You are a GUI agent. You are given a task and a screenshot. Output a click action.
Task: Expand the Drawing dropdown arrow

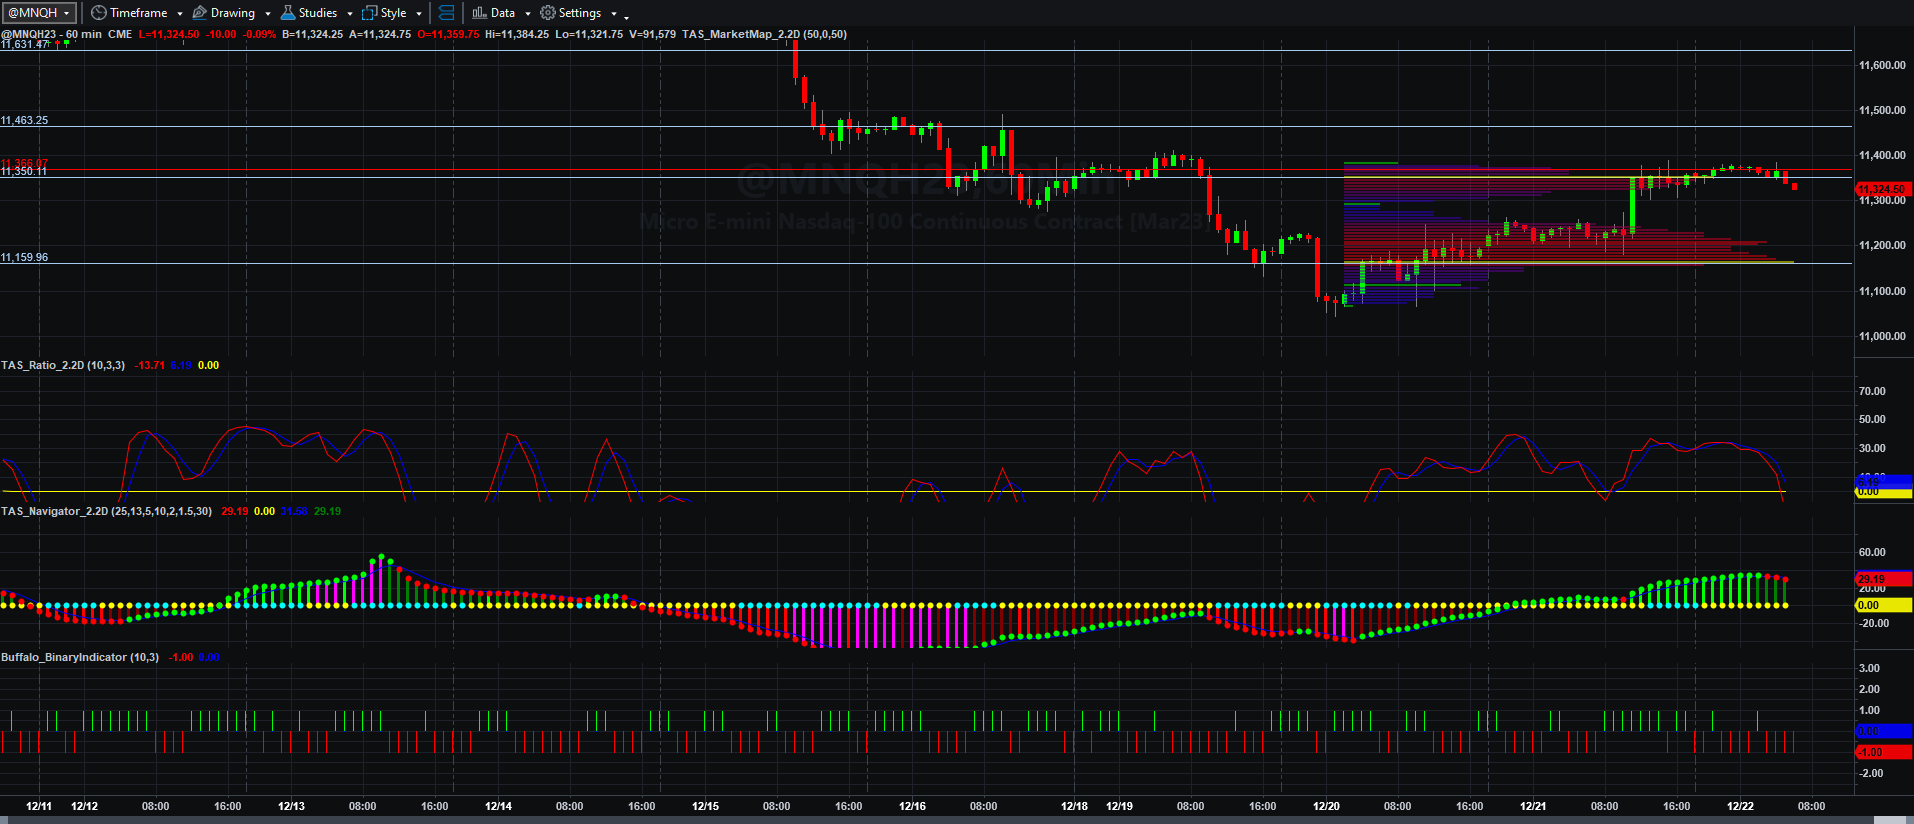pyautogui.click(x=268, y=14)
